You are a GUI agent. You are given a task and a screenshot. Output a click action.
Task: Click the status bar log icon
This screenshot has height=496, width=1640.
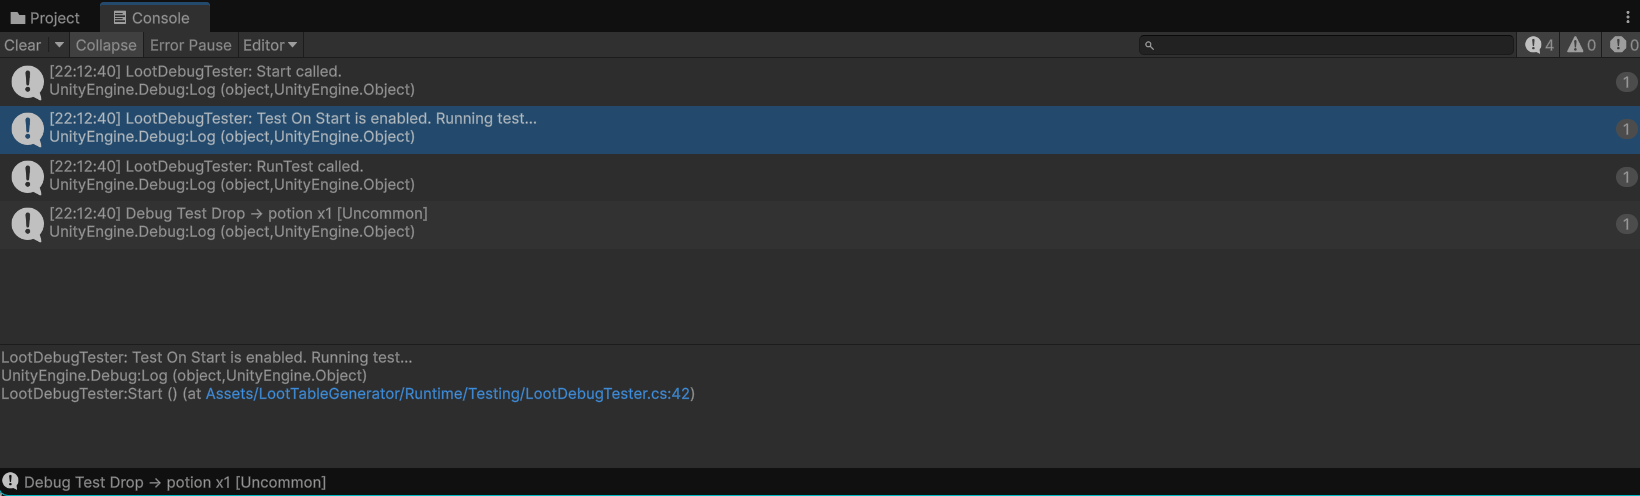(11, 481)
